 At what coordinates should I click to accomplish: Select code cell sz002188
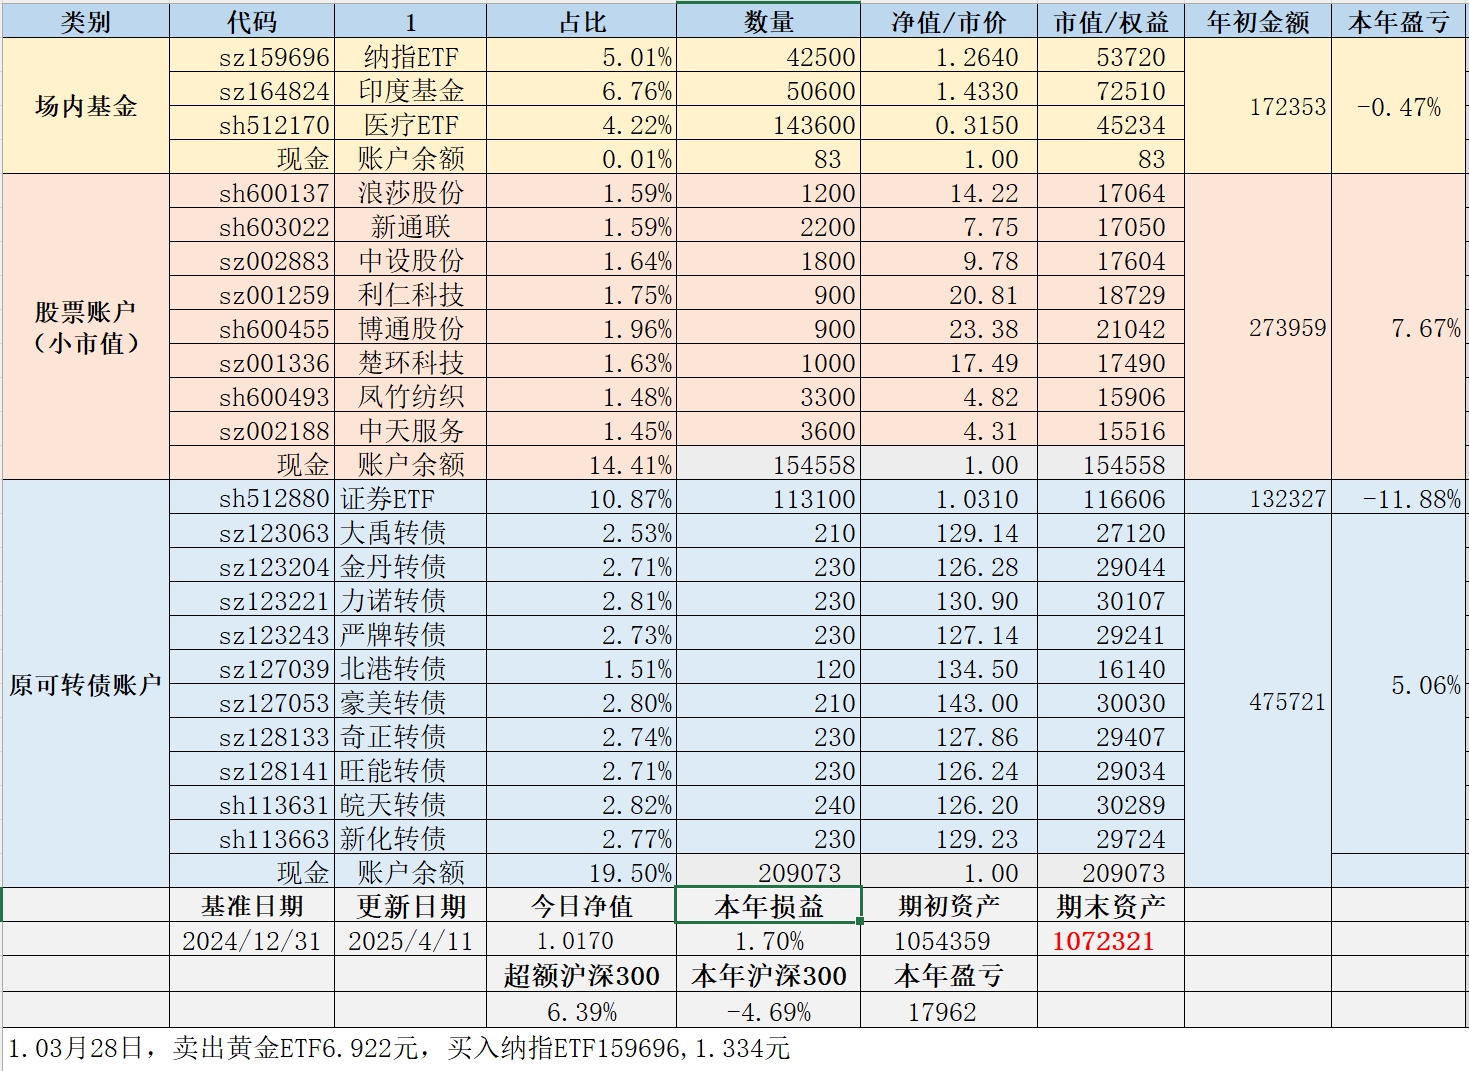(252, 430)
